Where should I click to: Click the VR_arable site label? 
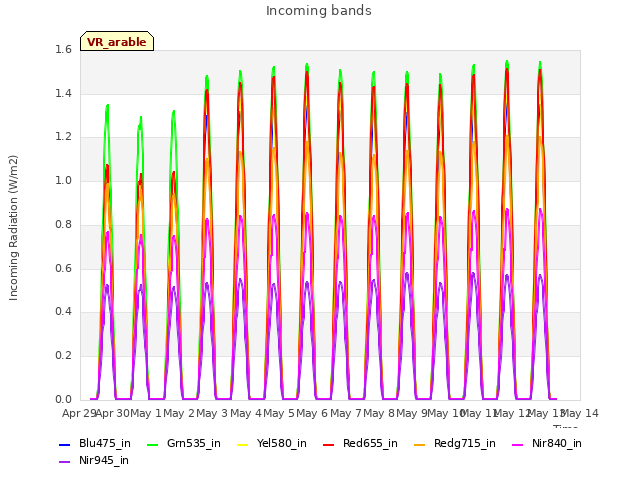coord(117,42)
